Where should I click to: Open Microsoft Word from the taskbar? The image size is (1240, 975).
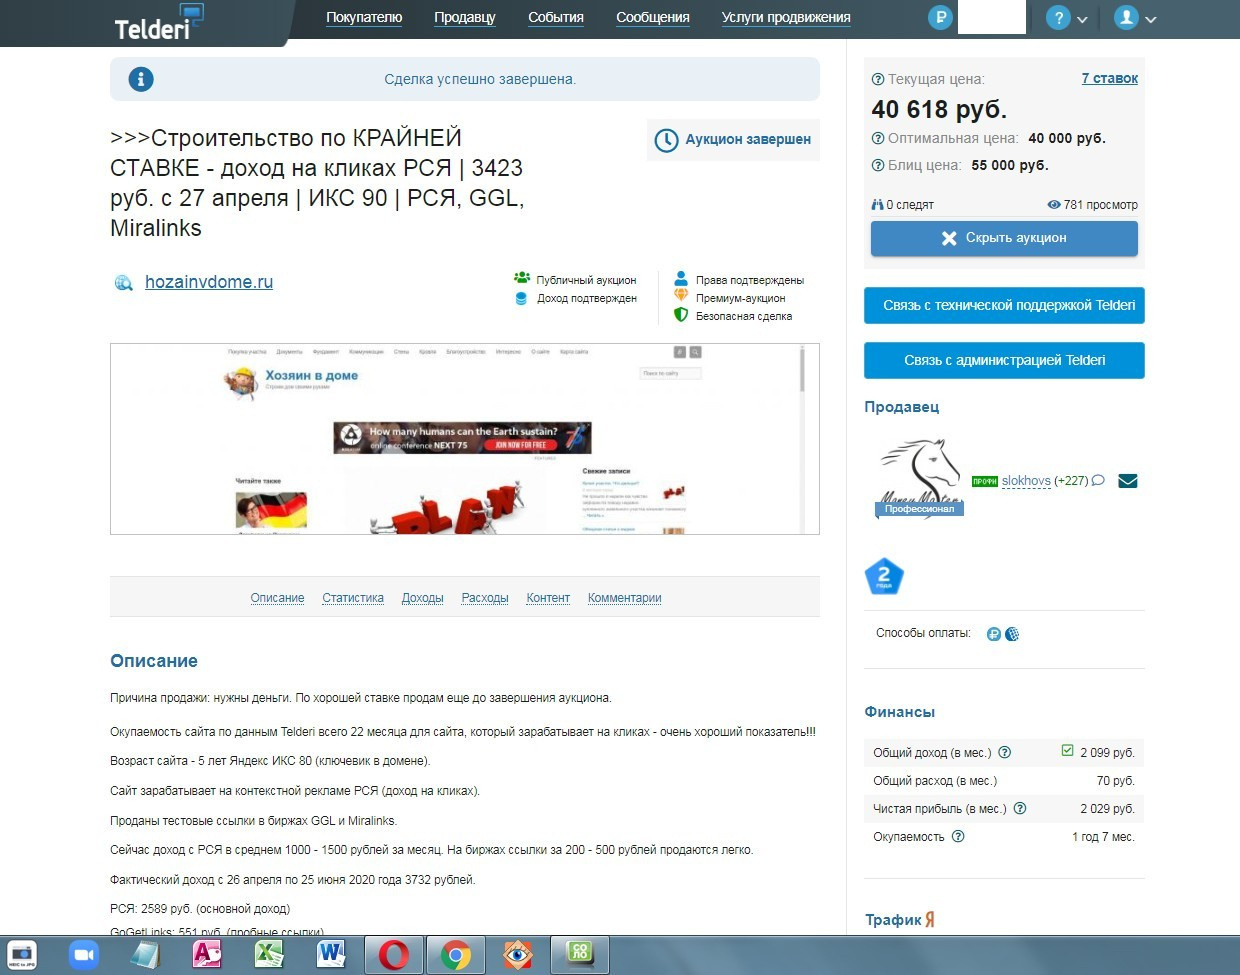(x=331, y=955)
